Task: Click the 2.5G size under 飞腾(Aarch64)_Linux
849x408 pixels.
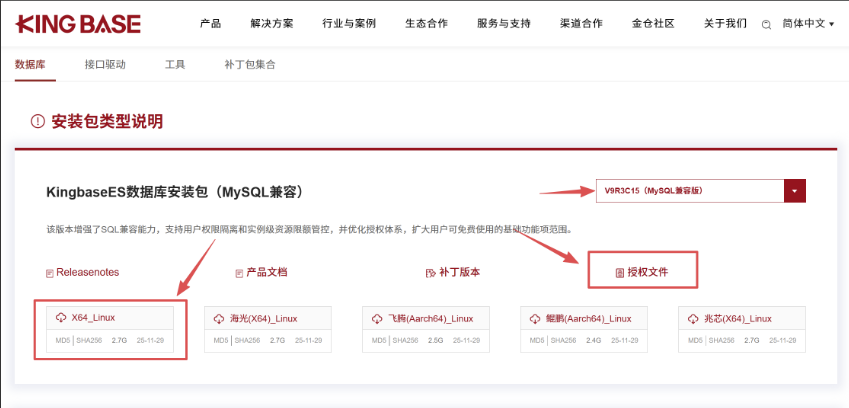Action: [435, 341]
